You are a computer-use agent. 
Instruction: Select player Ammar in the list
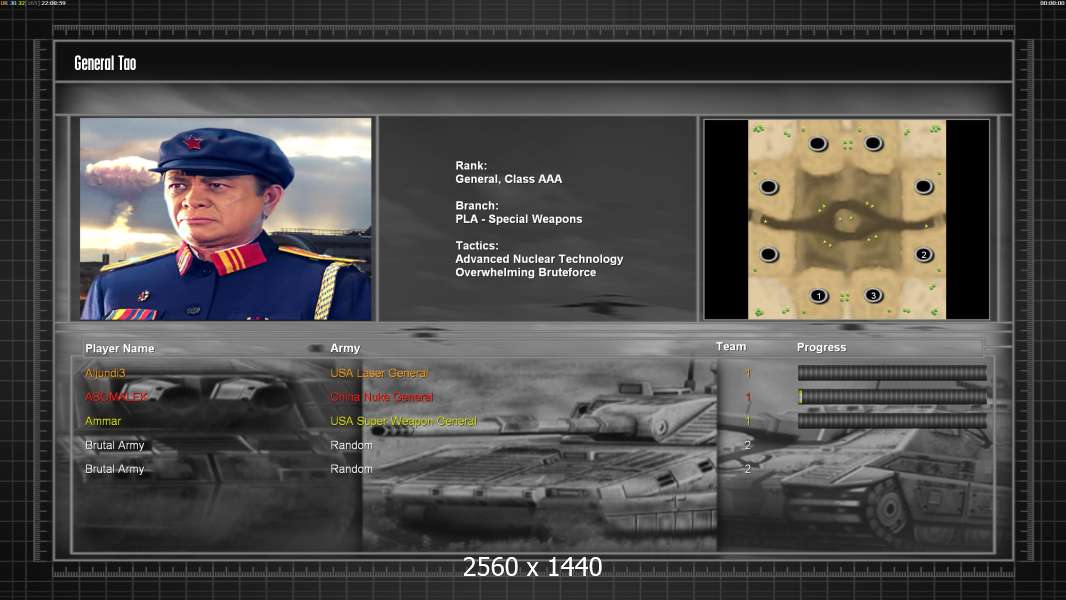tap(103, 421)
